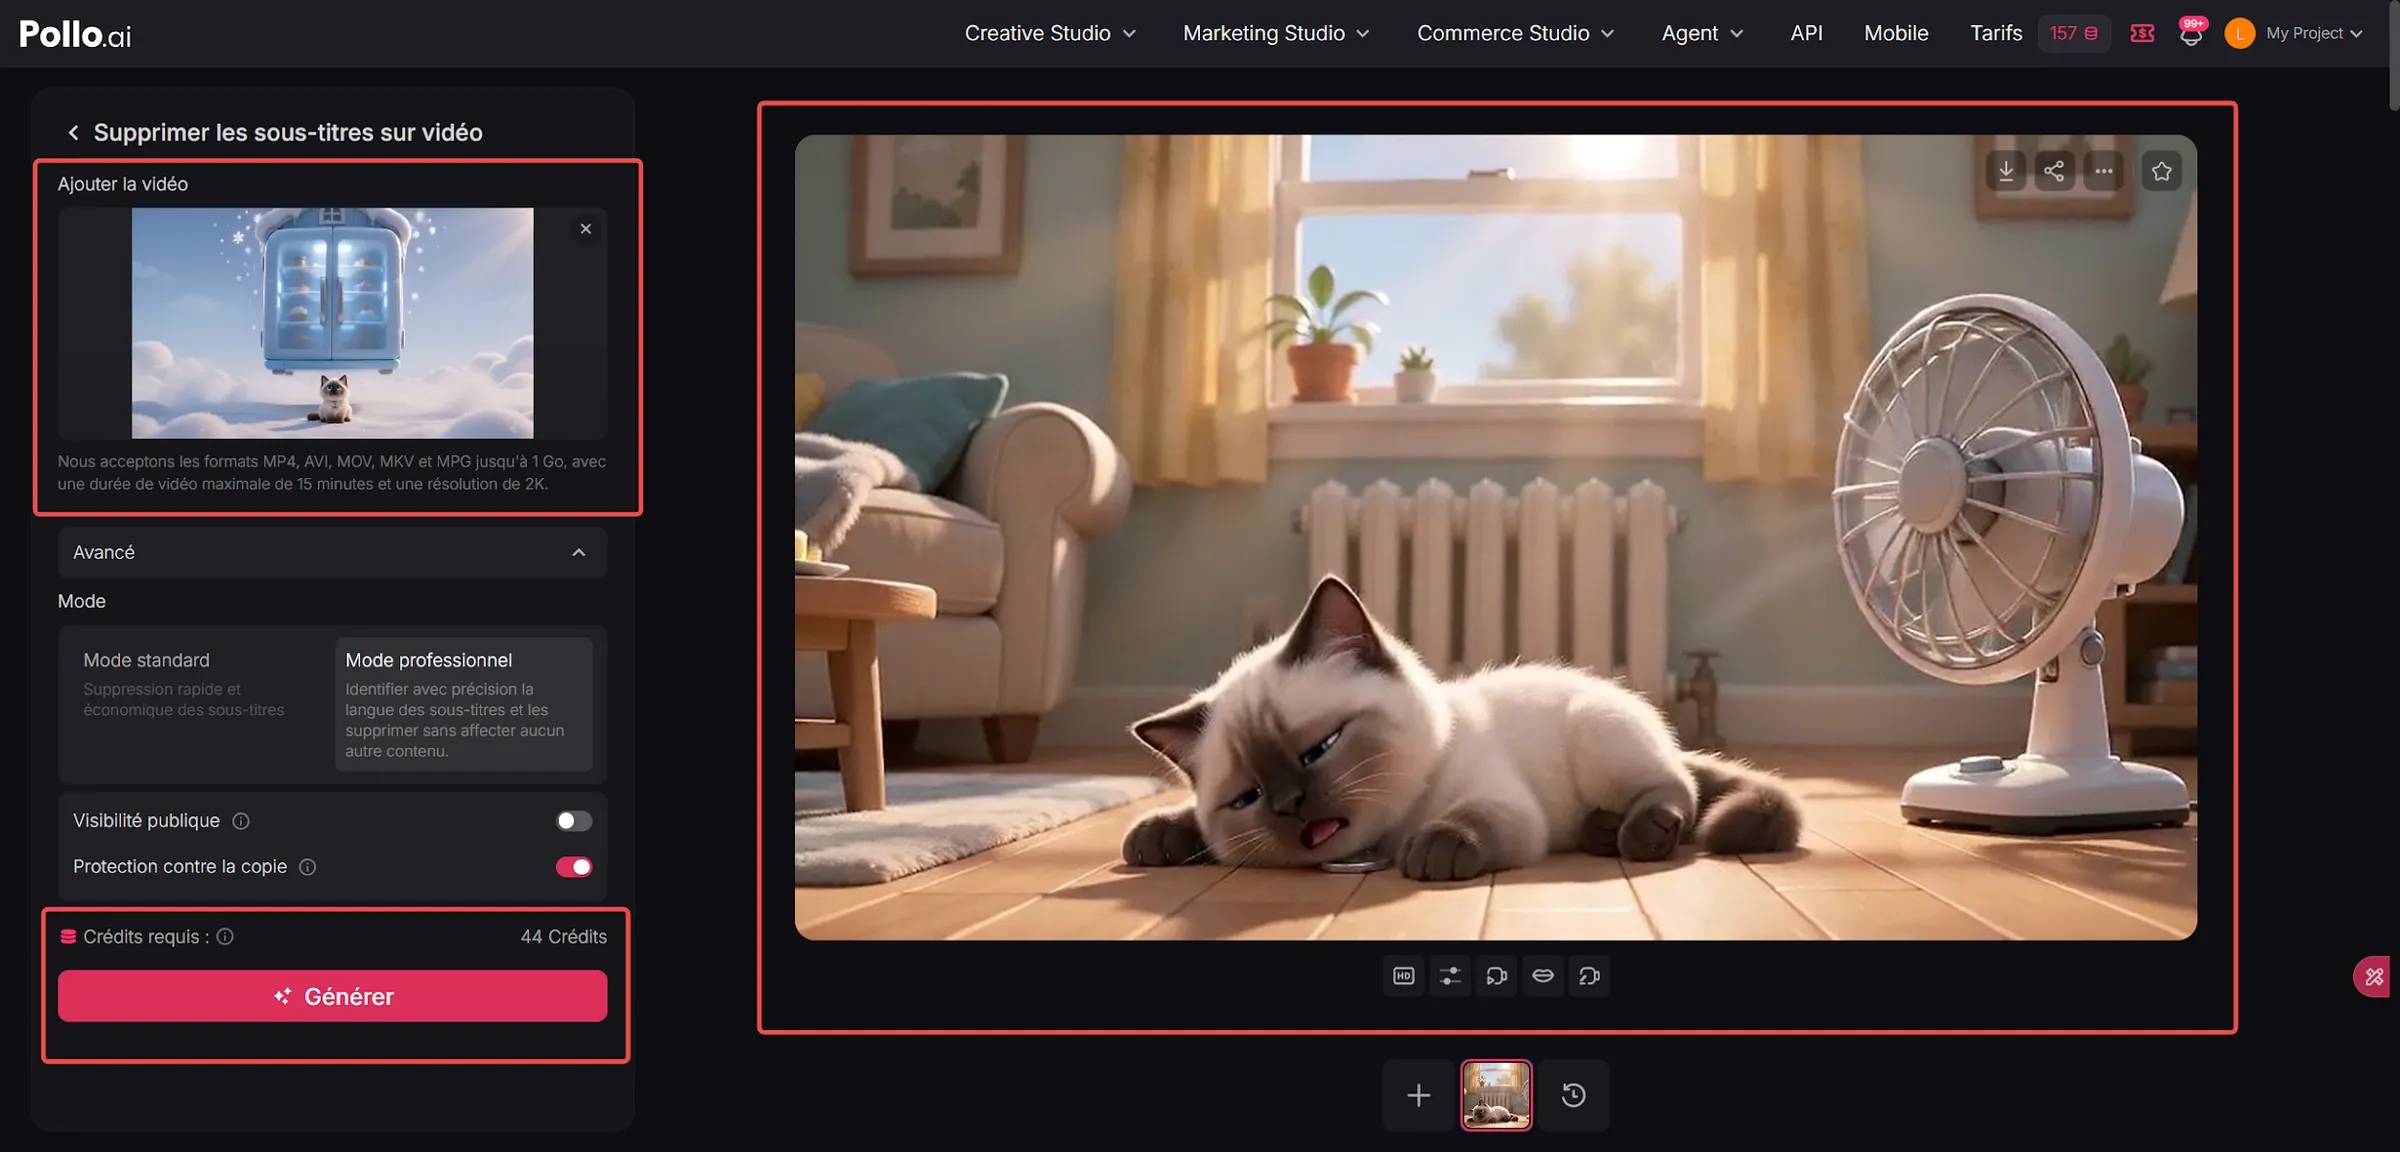
Task: Download the generated cat video
Action: [2006, 171]
